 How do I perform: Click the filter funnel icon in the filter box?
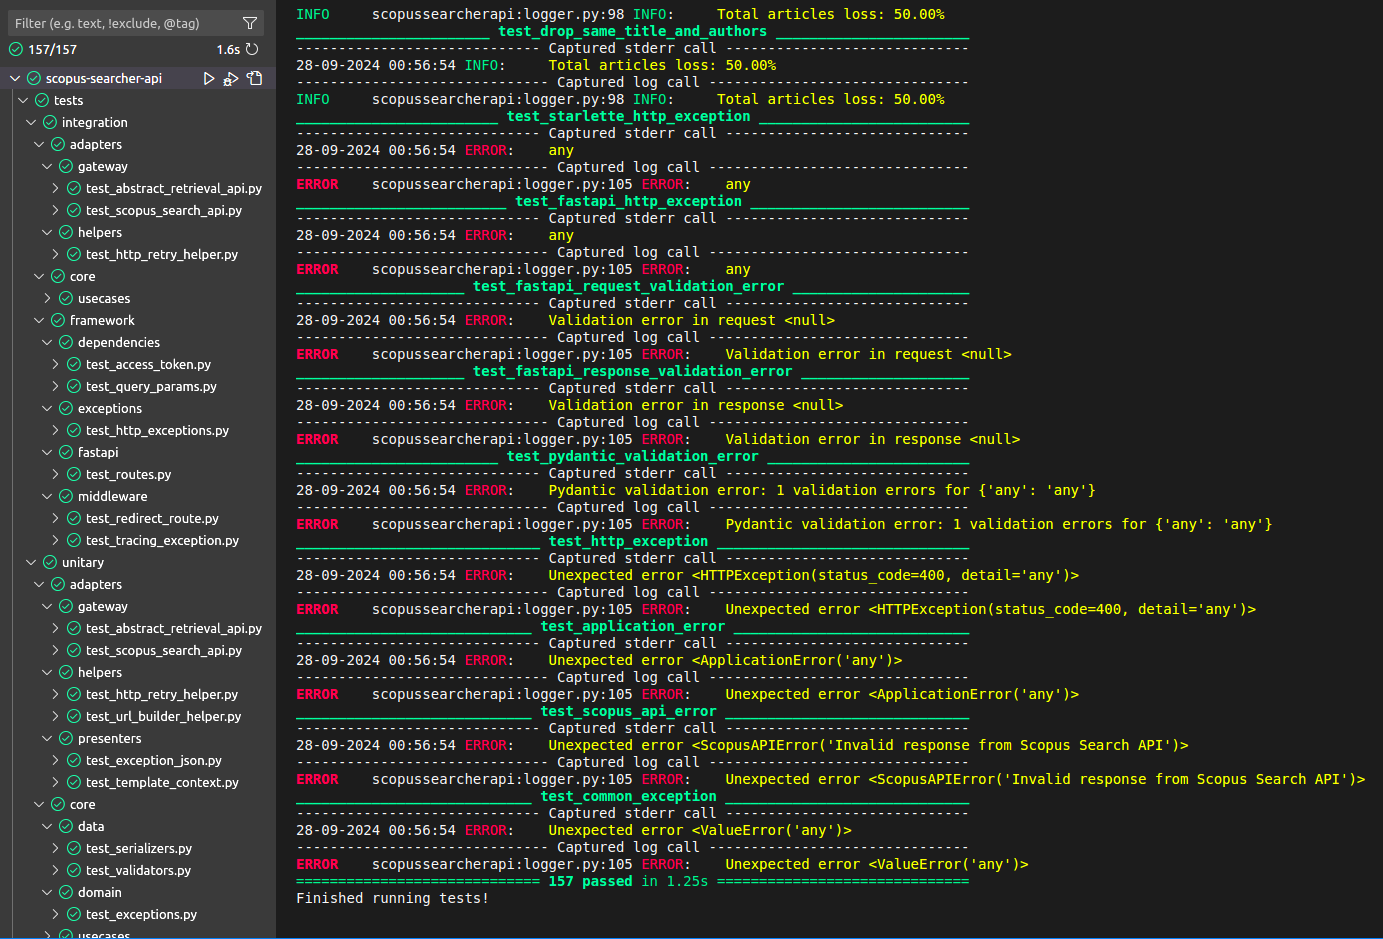250,22
